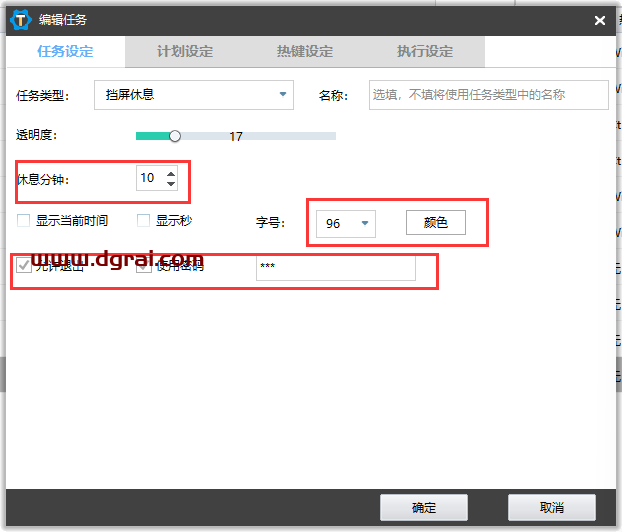The image size is (622, 532).
Task: Click the app logo icon in the title bar
Action: click(21, 20)
